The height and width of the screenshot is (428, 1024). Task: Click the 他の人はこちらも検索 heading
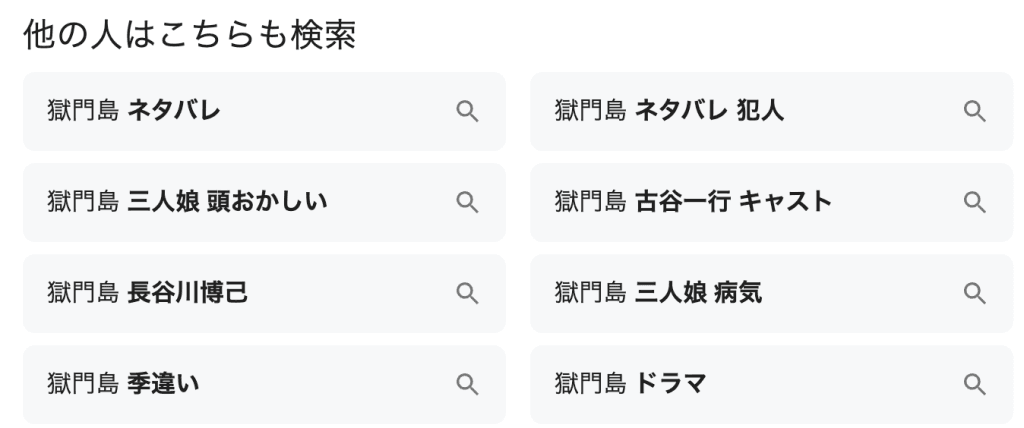[190, 35]
